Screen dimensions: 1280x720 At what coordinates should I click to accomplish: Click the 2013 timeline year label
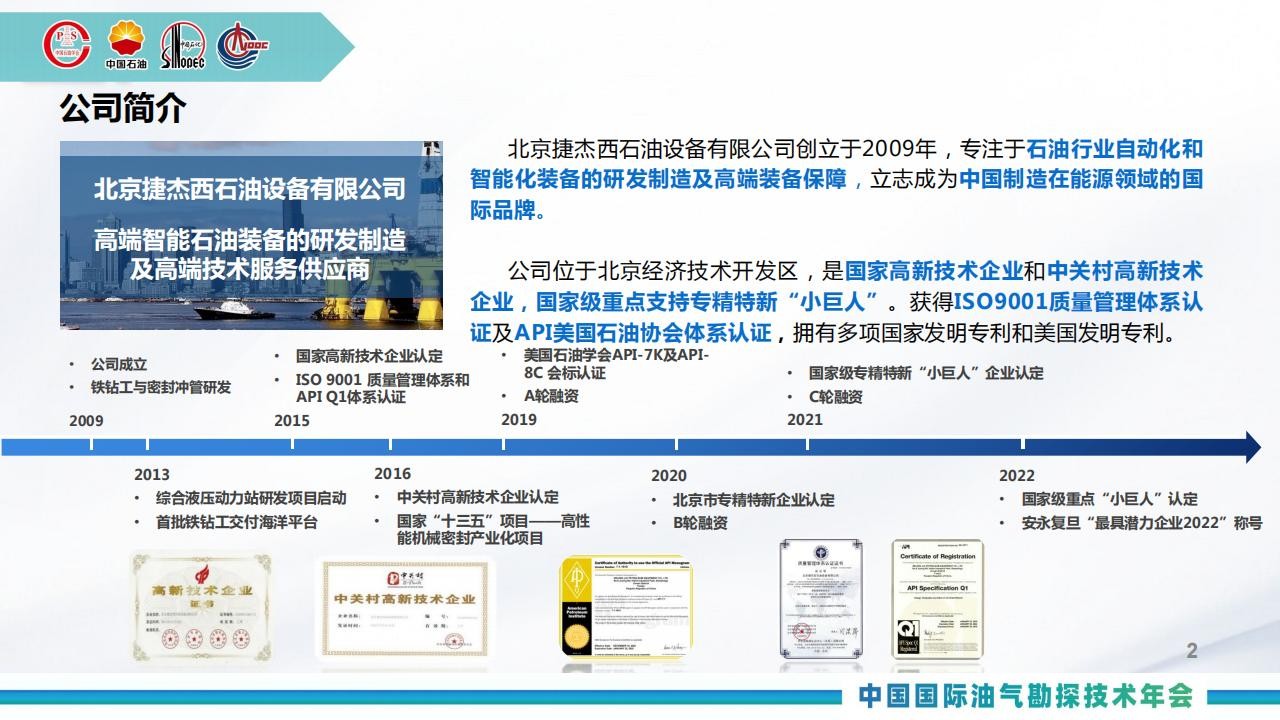click(152, 474)
